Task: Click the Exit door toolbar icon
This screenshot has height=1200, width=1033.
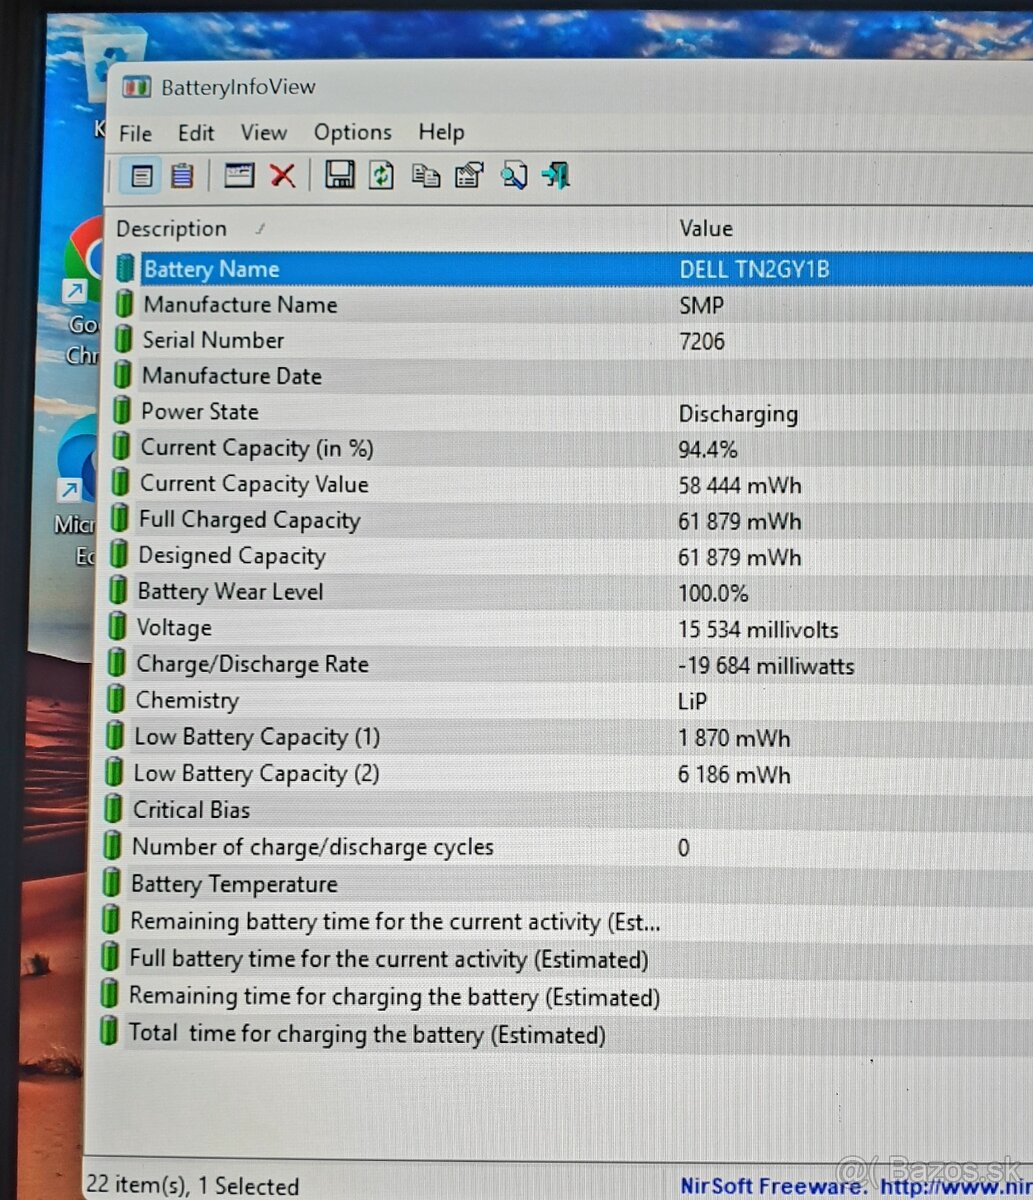Action: 555,175
